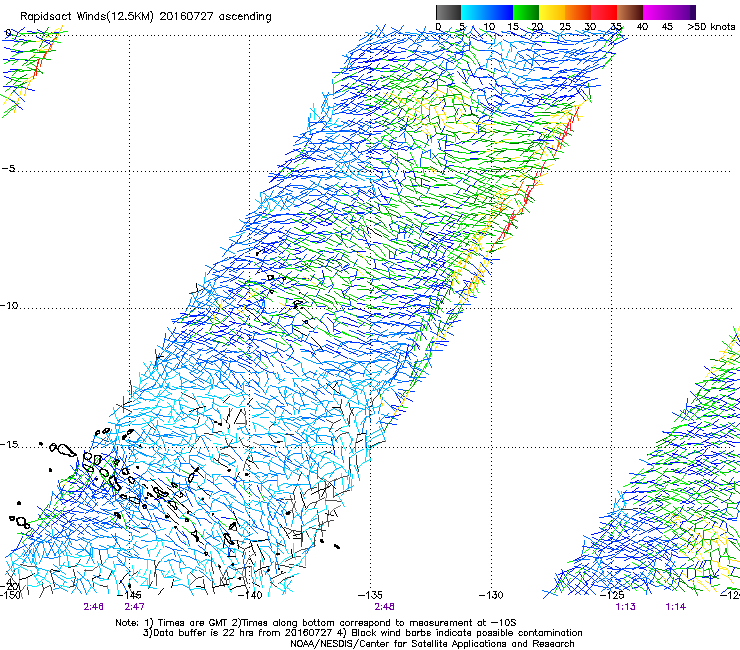Viewport: 740px width, 650px height.
Task: Pick the red 30–35 knots legend segment
Action: [604, 12]
